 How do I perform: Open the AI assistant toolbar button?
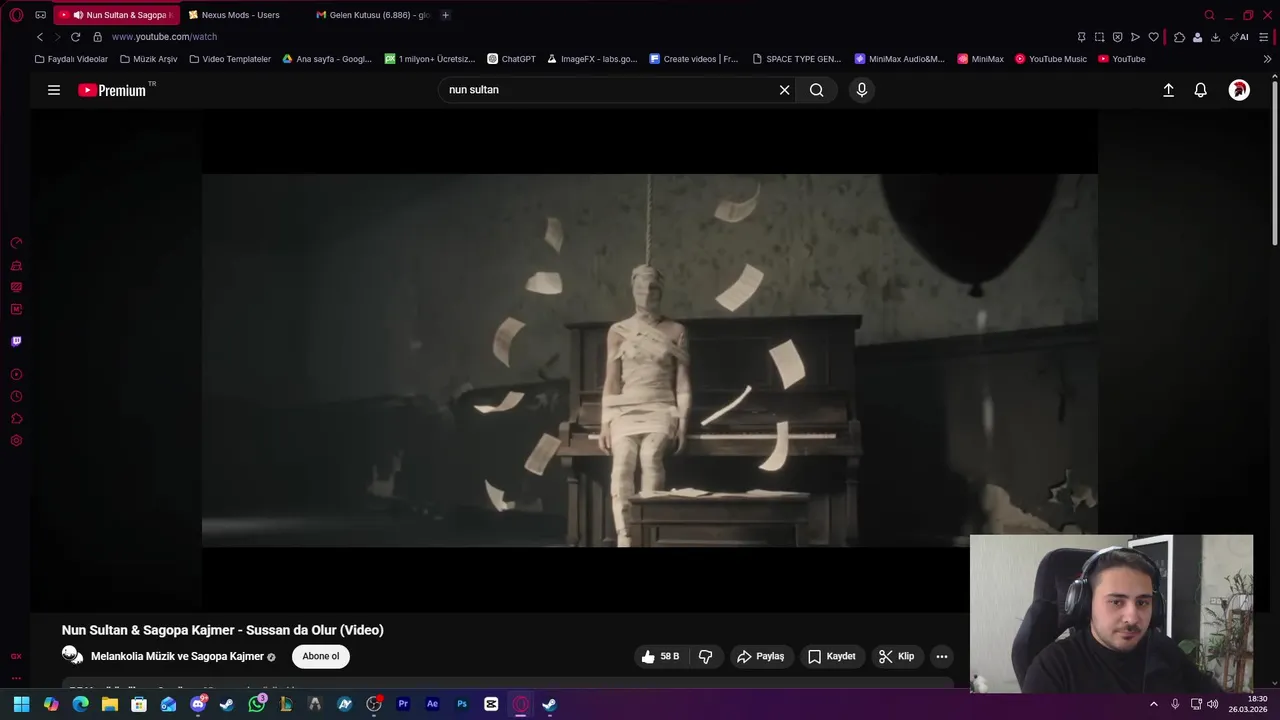[x=1239, y=37]
